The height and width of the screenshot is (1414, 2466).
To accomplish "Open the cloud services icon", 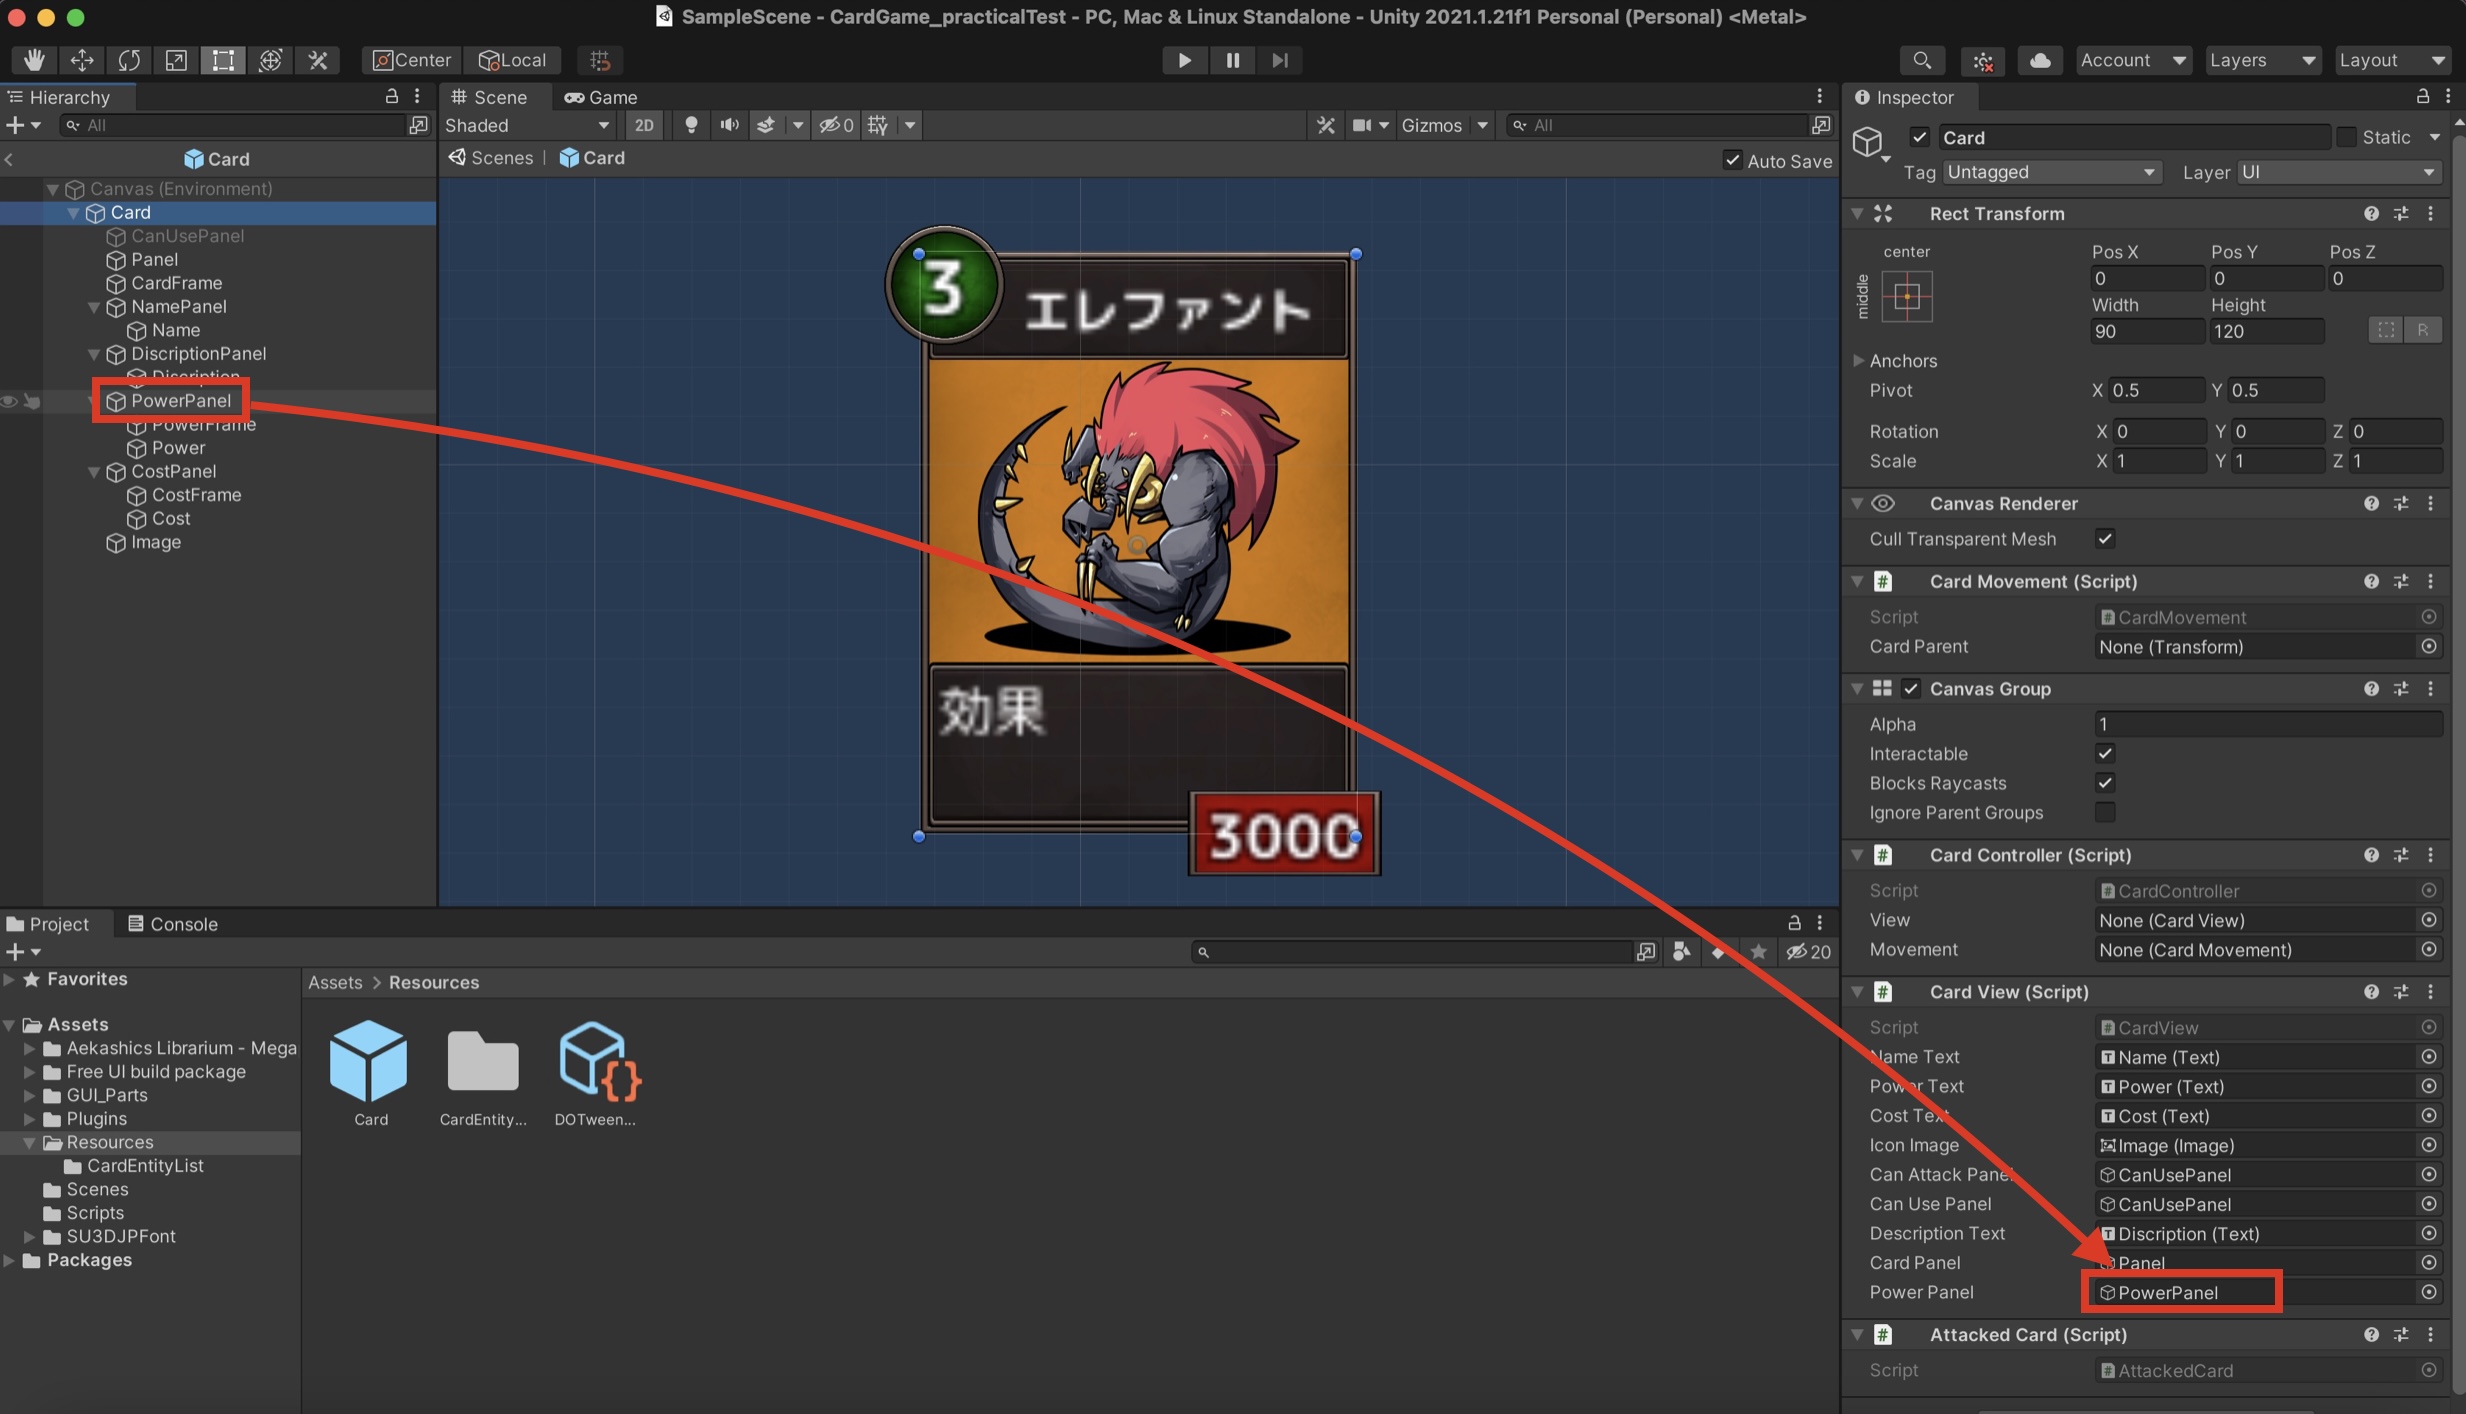I will pos(2039,60).
